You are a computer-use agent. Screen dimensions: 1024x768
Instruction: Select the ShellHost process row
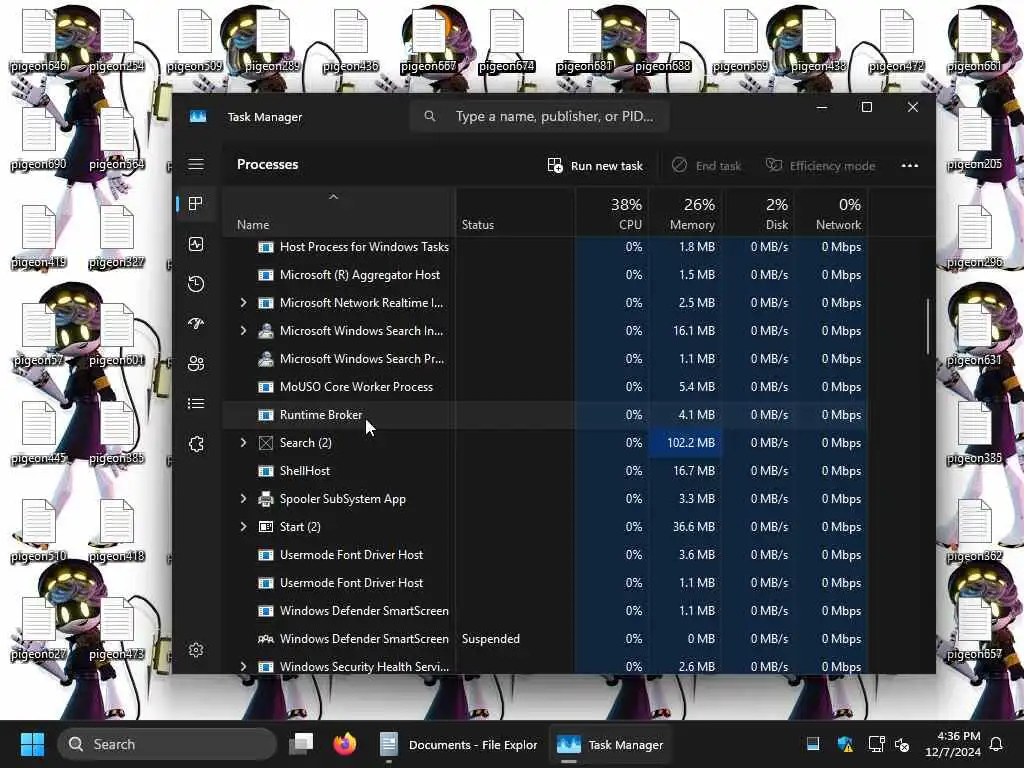click(x=545, y=471)
